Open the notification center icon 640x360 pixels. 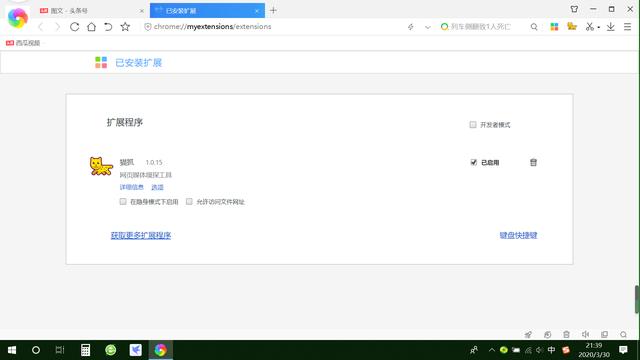point(623,350)
